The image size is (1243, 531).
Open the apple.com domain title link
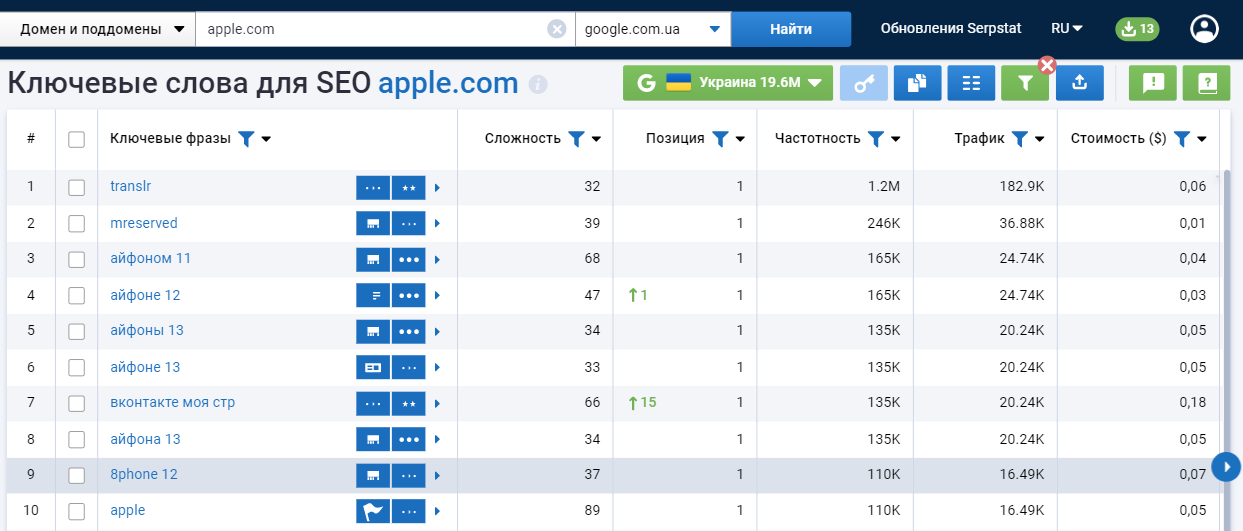(x=448, y=83)
